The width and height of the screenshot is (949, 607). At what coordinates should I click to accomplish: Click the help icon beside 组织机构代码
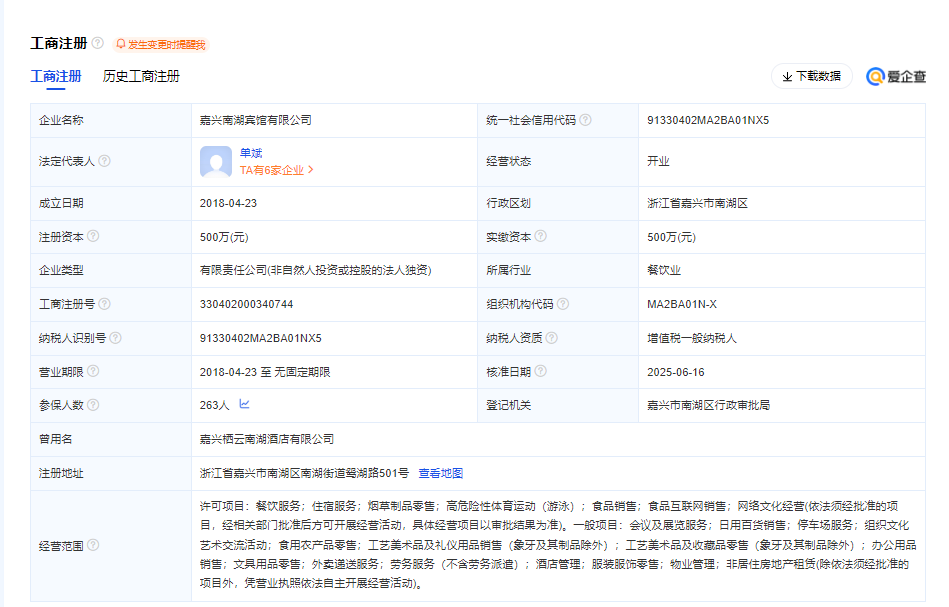[562, 304]
